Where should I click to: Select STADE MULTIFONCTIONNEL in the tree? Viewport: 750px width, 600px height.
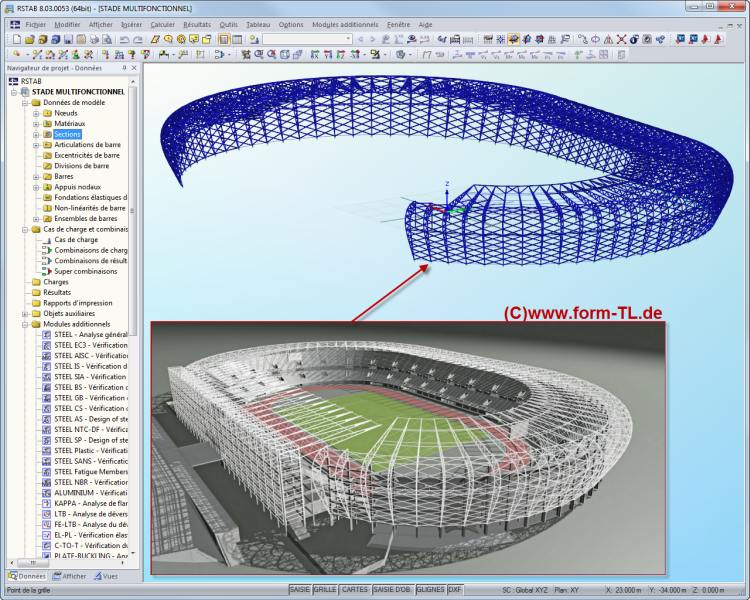(x=78, y=92)
